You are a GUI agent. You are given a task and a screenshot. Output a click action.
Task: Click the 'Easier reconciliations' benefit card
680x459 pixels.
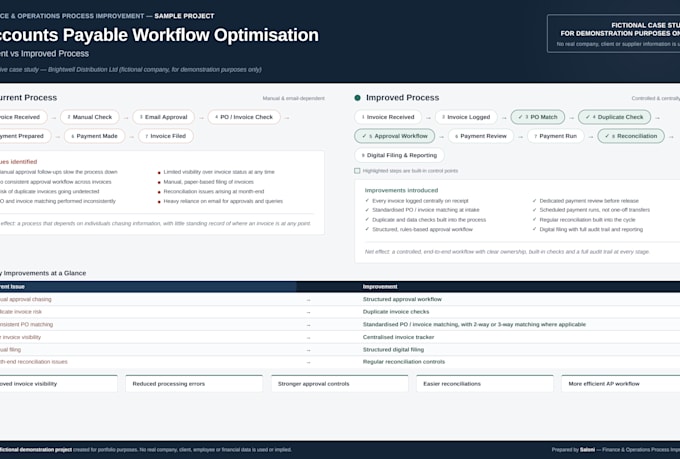point(485,384)
